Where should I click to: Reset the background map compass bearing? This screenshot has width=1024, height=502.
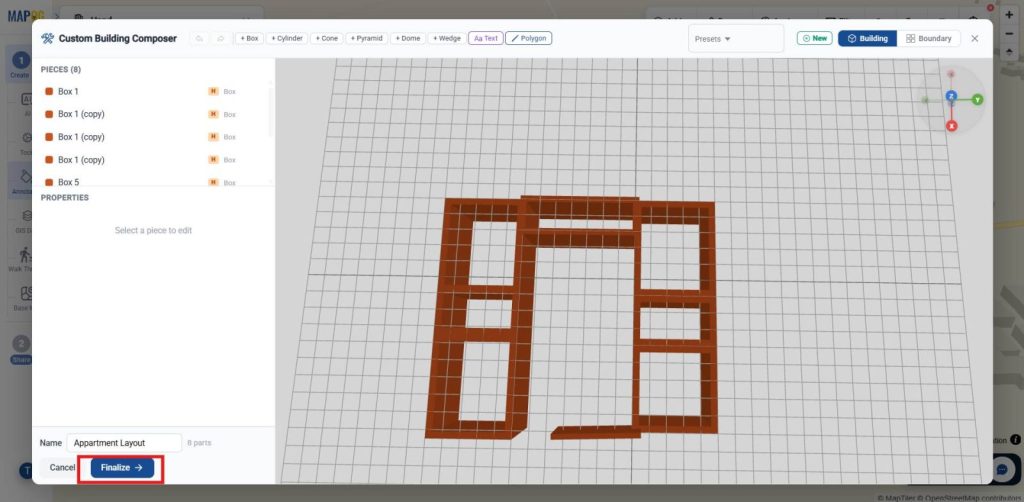coord(1009,53)
